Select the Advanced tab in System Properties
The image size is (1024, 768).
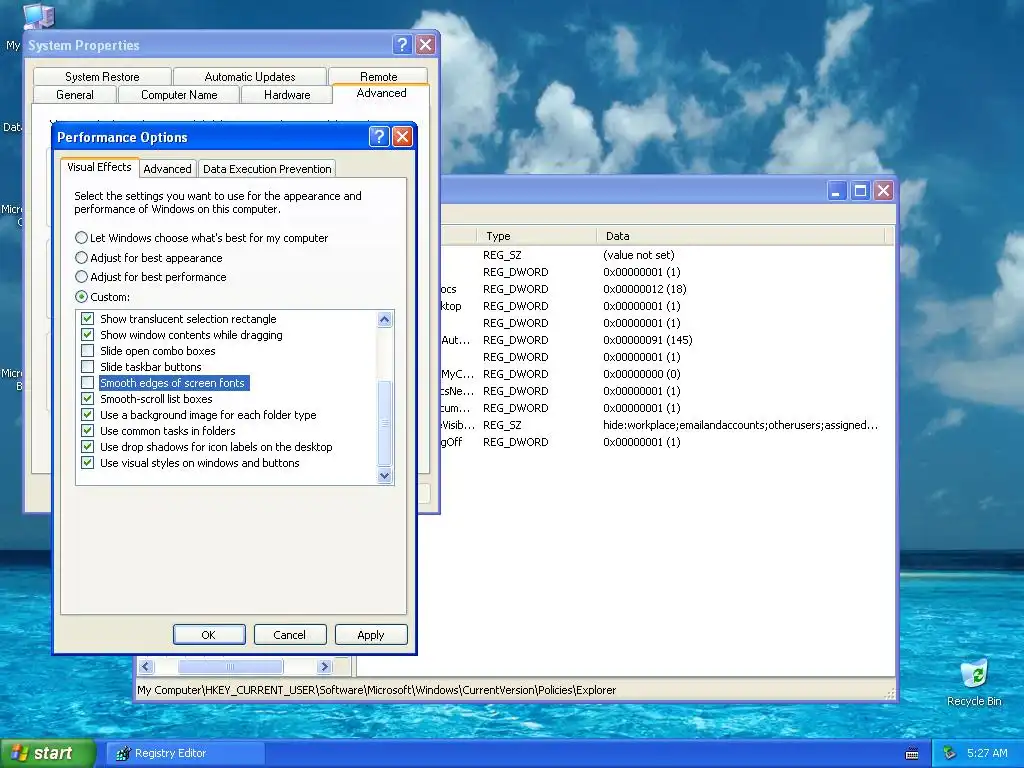(x=381, y=93)
